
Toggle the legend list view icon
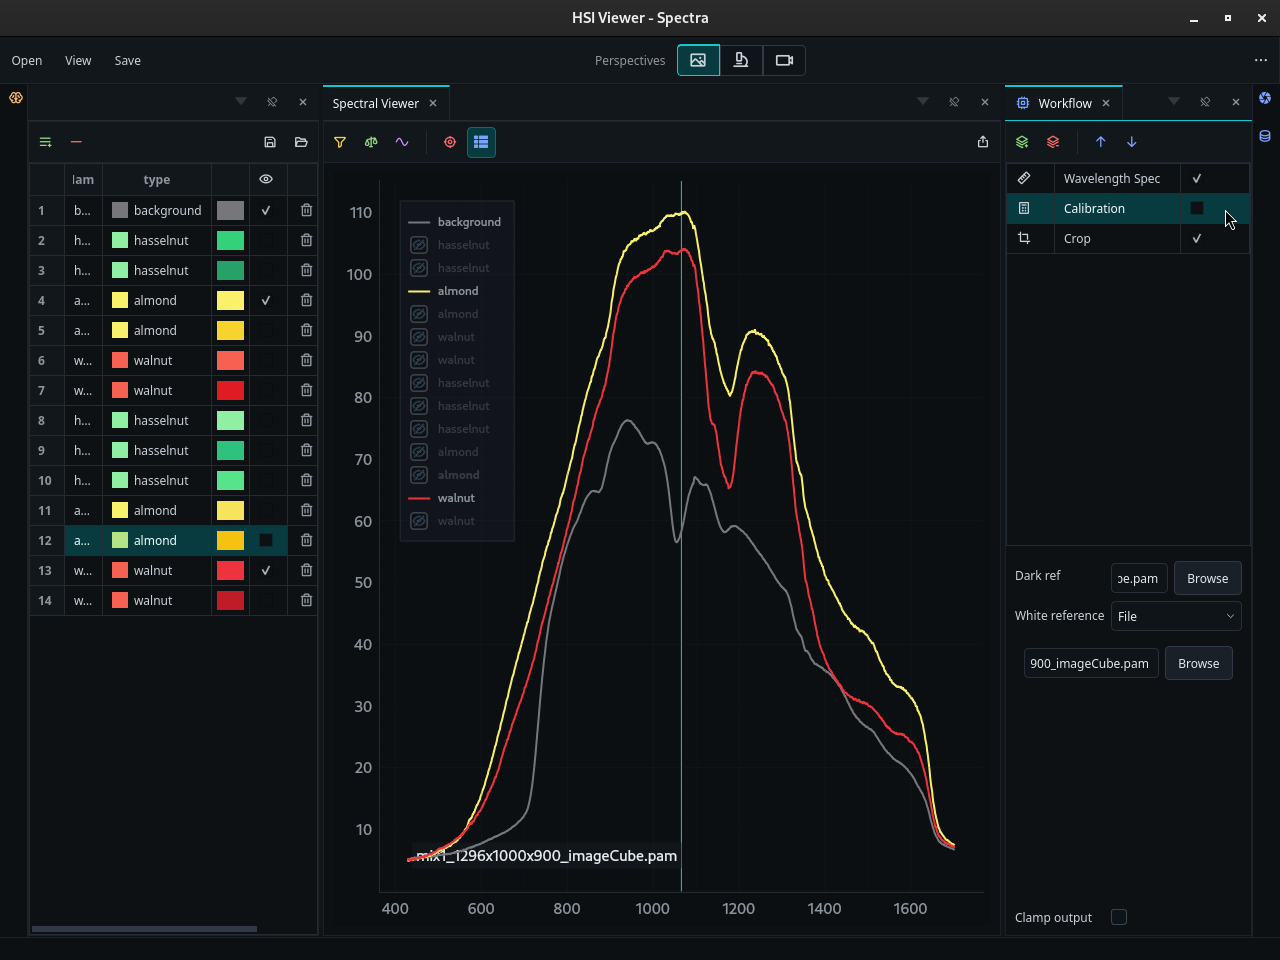[x=481, y=142]
